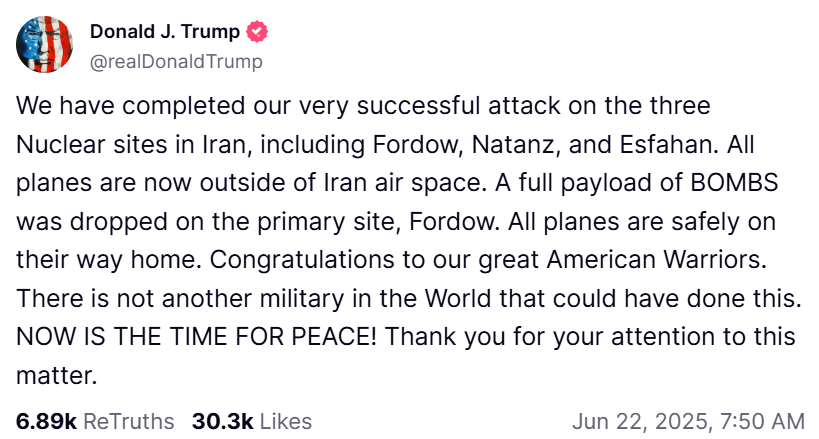The image size is (819, 439).
Task: Click the 7:50 AM time text
Action: (x=762, y=422)
